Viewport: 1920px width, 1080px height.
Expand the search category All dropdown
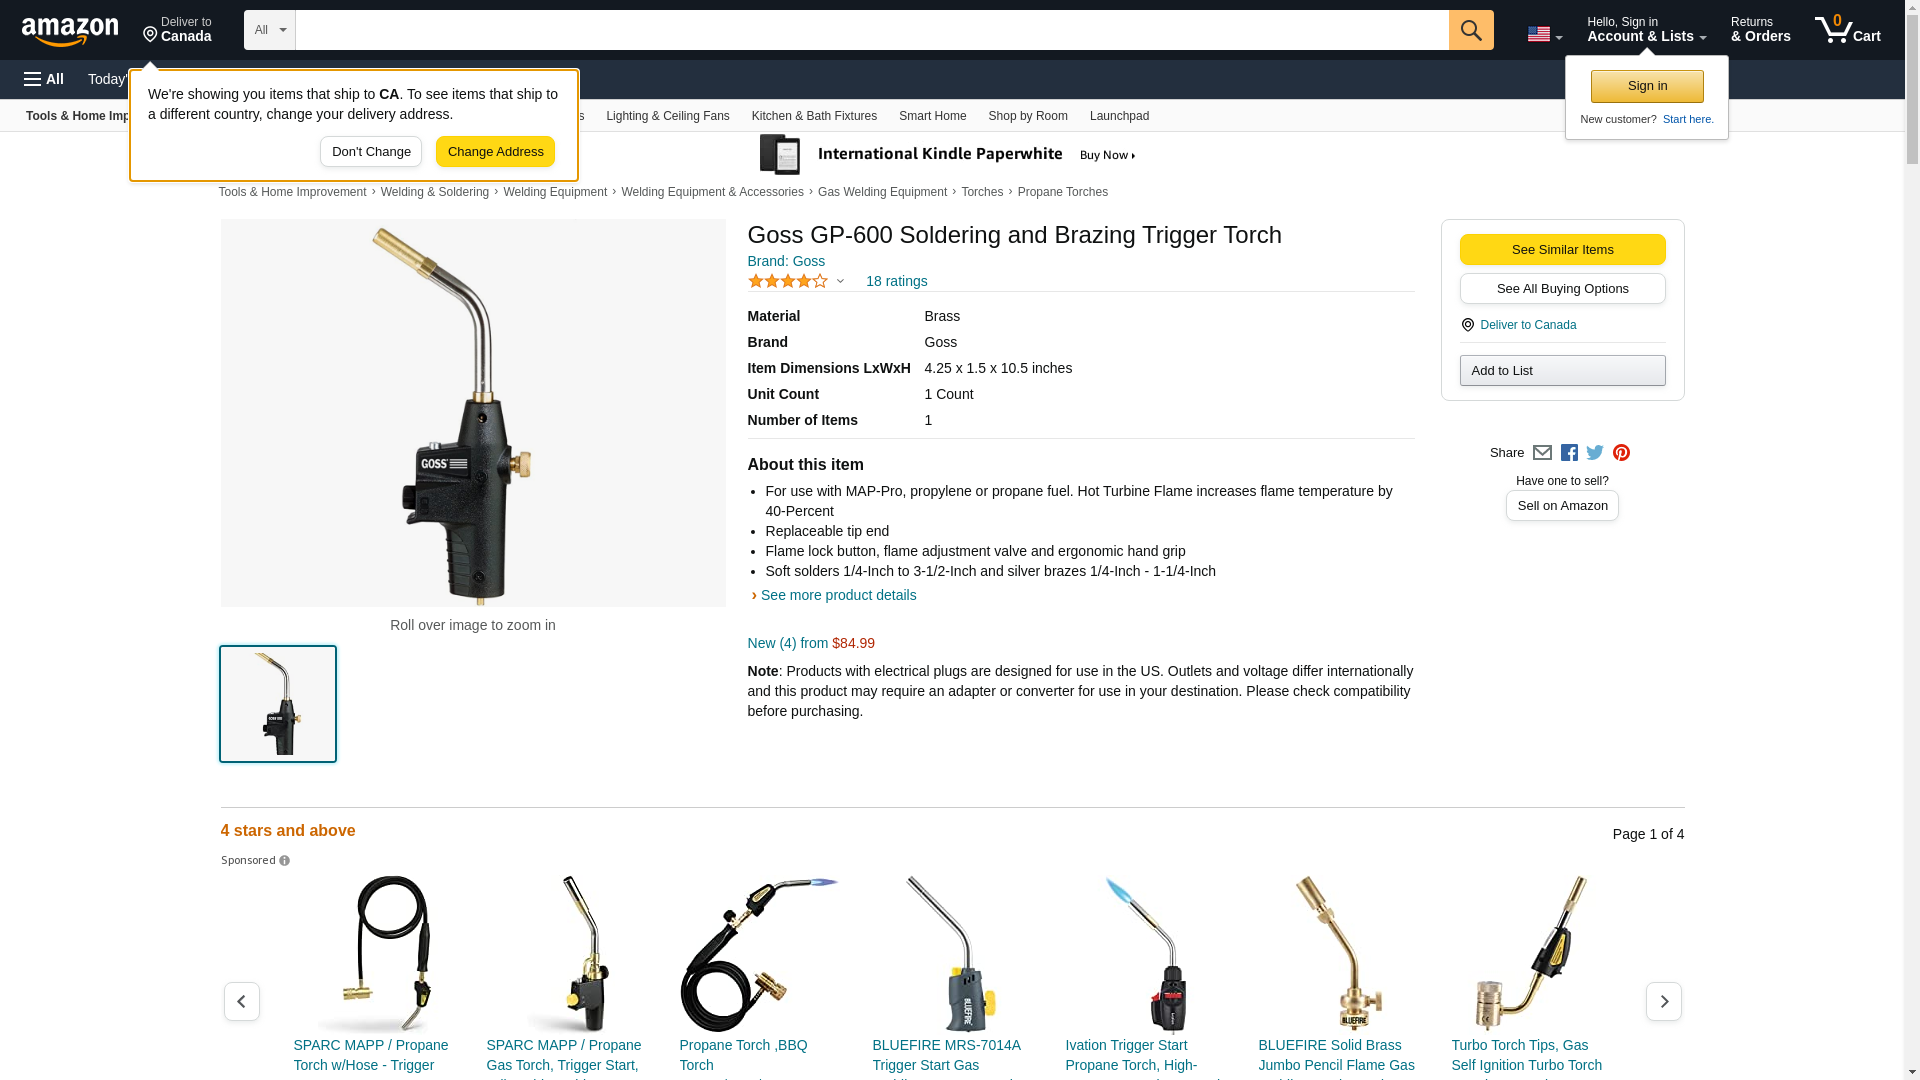point(269,30)
